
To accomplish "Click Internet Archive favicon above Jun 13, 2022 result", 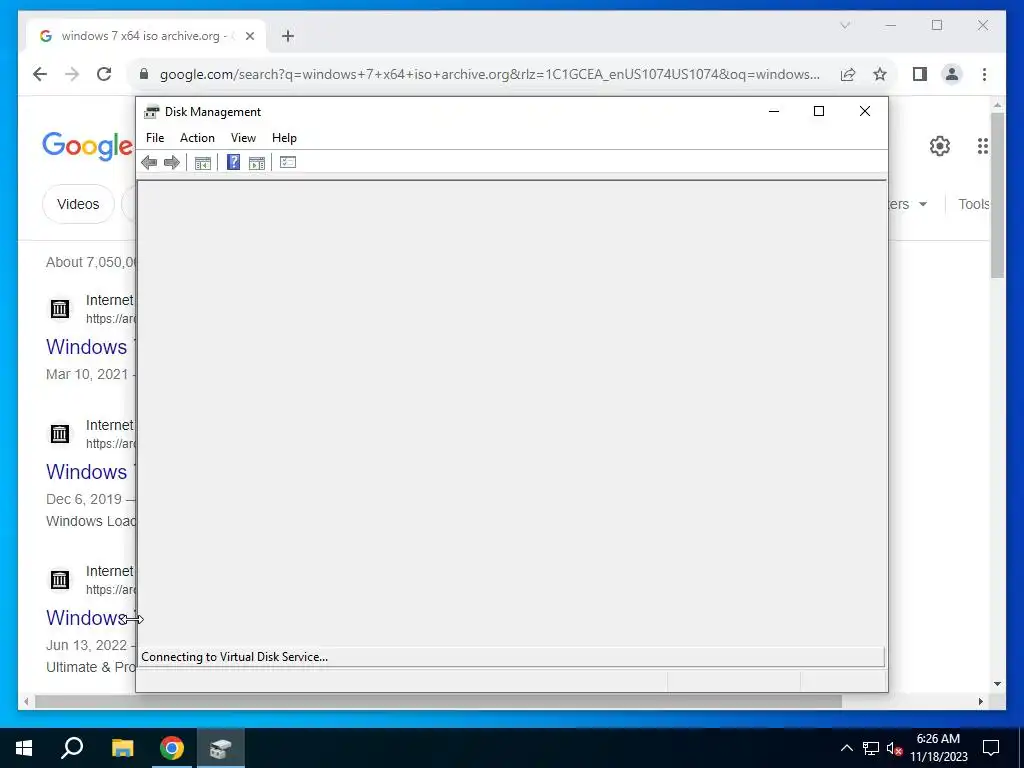I will tap(60, 580).
